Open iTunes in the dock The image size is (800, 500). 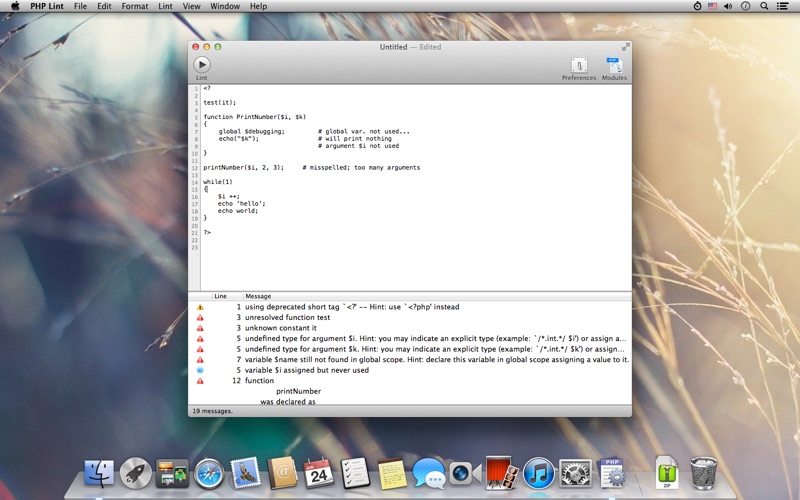click(538, 473)
